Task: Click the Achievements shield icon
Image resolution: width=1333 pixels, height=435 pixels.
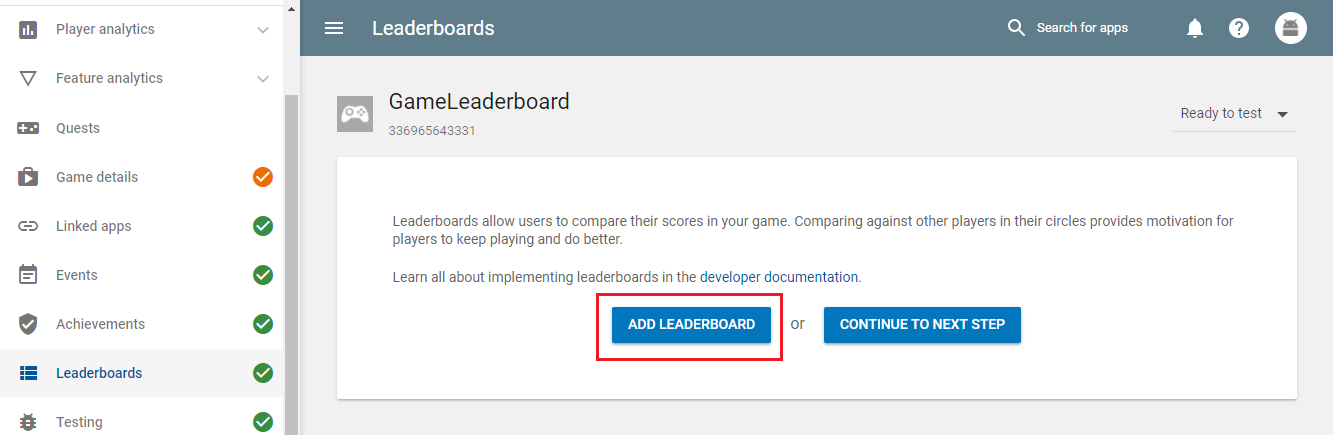Action: [x=28, y=324]
